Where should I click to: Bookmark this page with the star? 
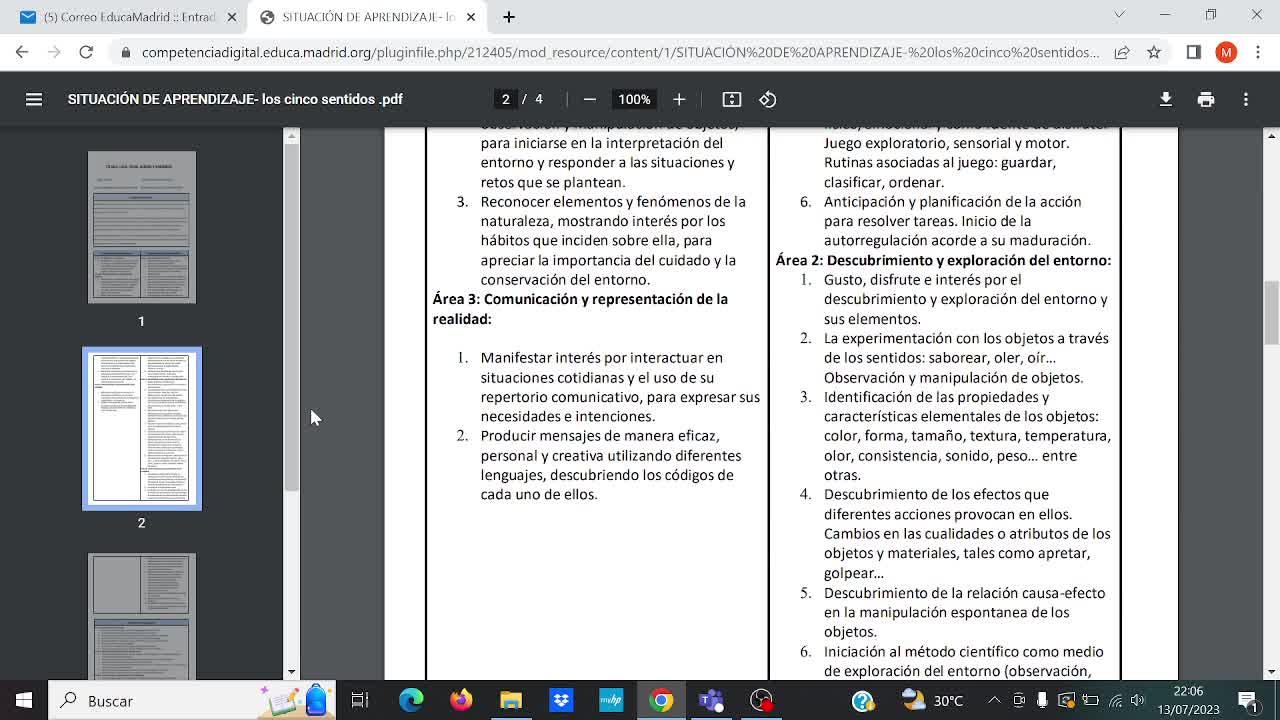pos(1154,52)
